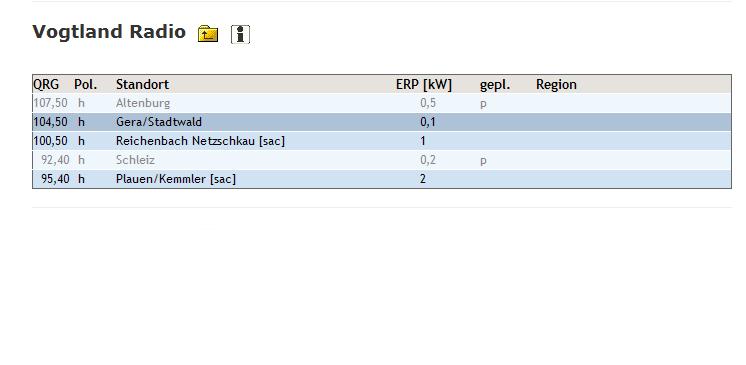Screen dimensions: 746x365
Task: Select the Gera/Stadtwald row
Action: click(382, 122)
